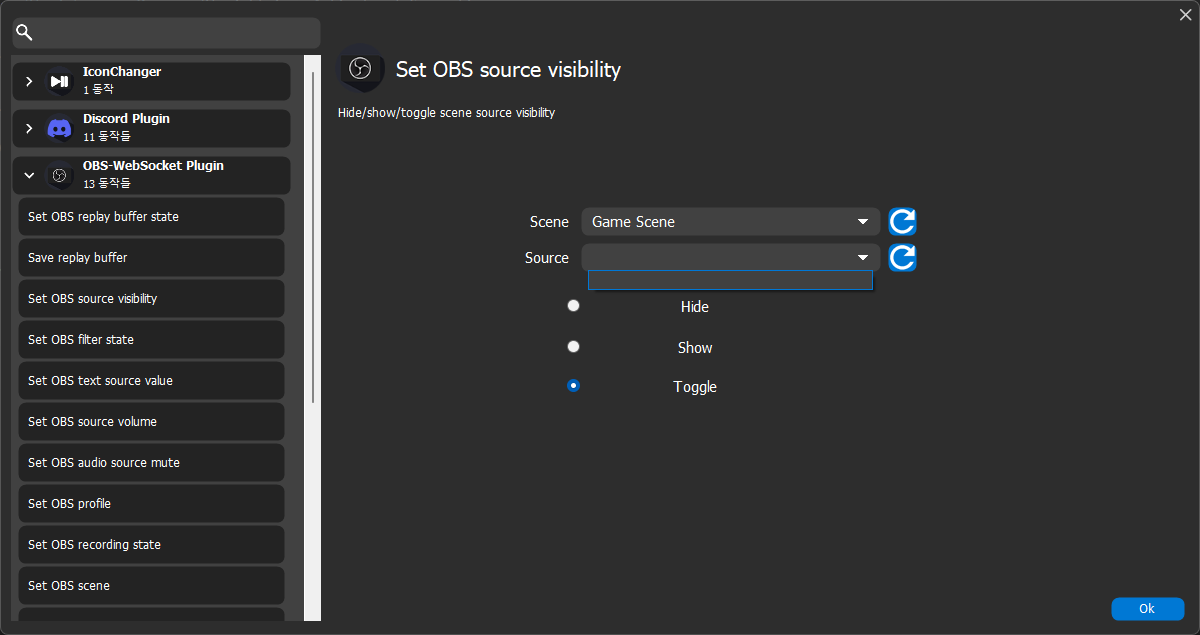Select the Set OBS text source value action

click(x=150, y=380)
